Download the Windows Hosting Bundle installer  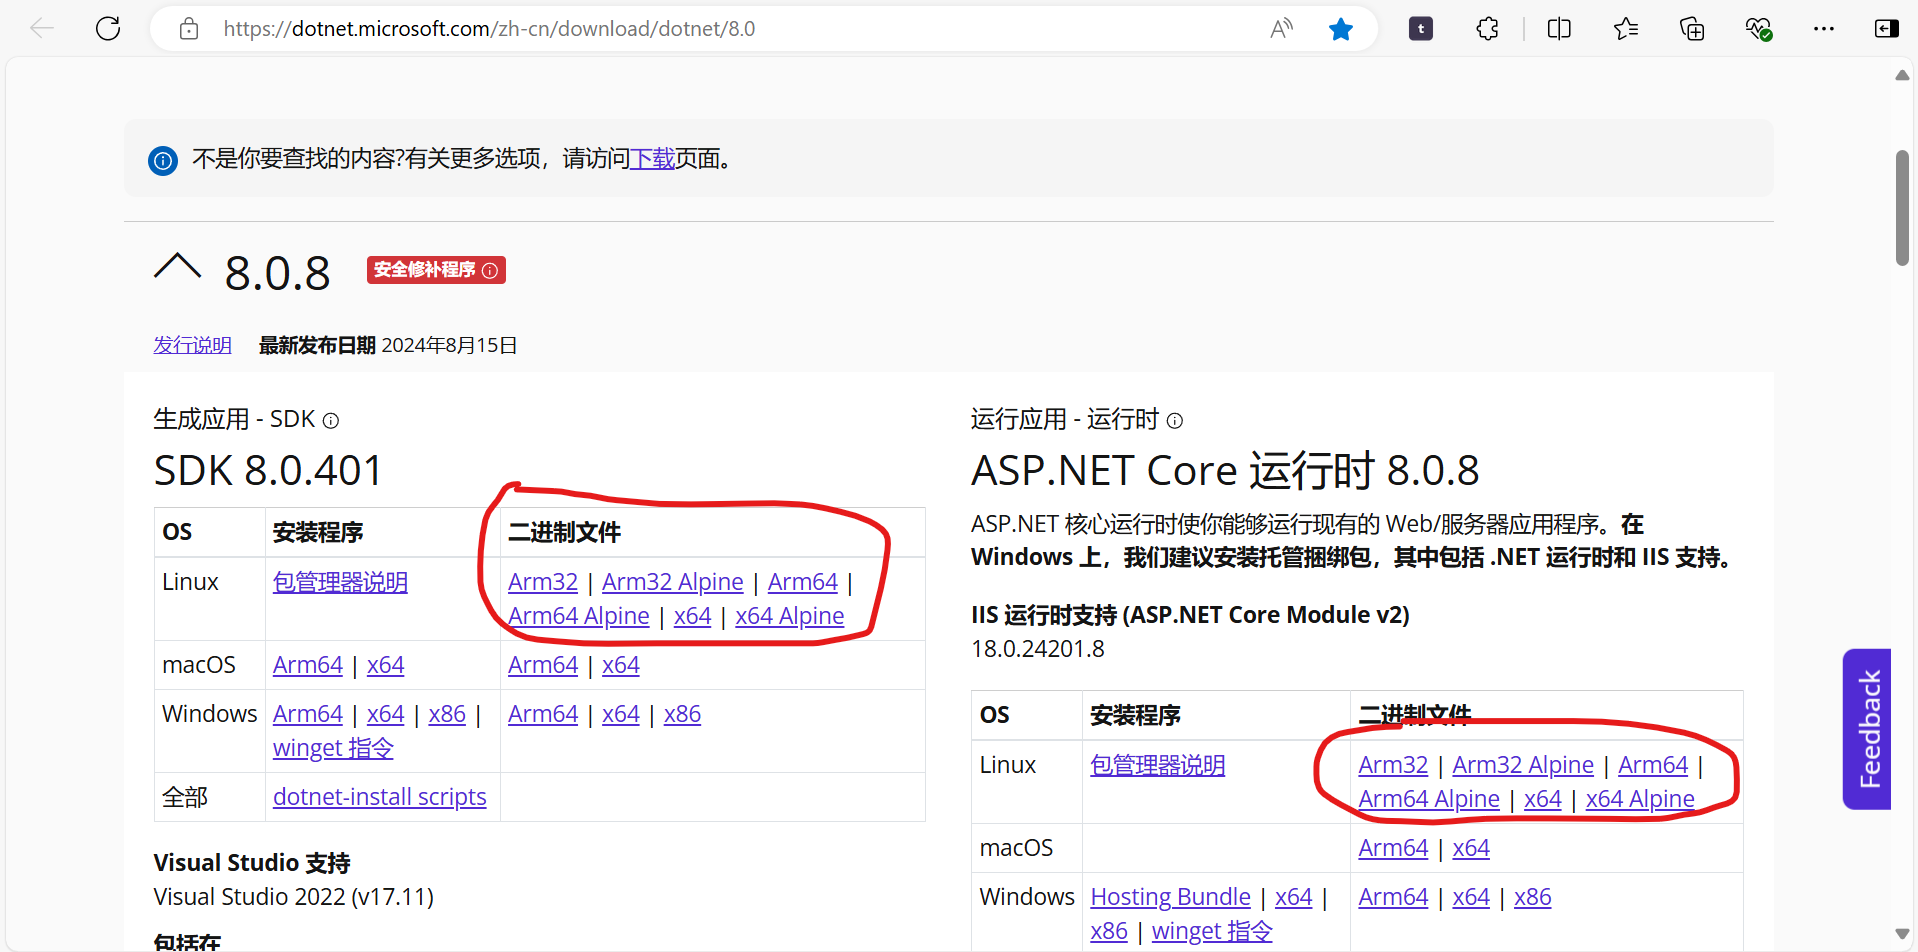point(1170,897)
